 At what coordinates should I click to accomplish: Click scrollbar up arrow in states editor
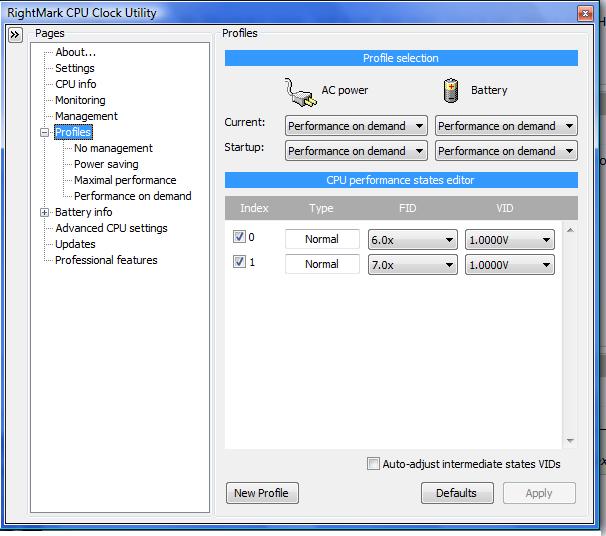click(570, 230)
